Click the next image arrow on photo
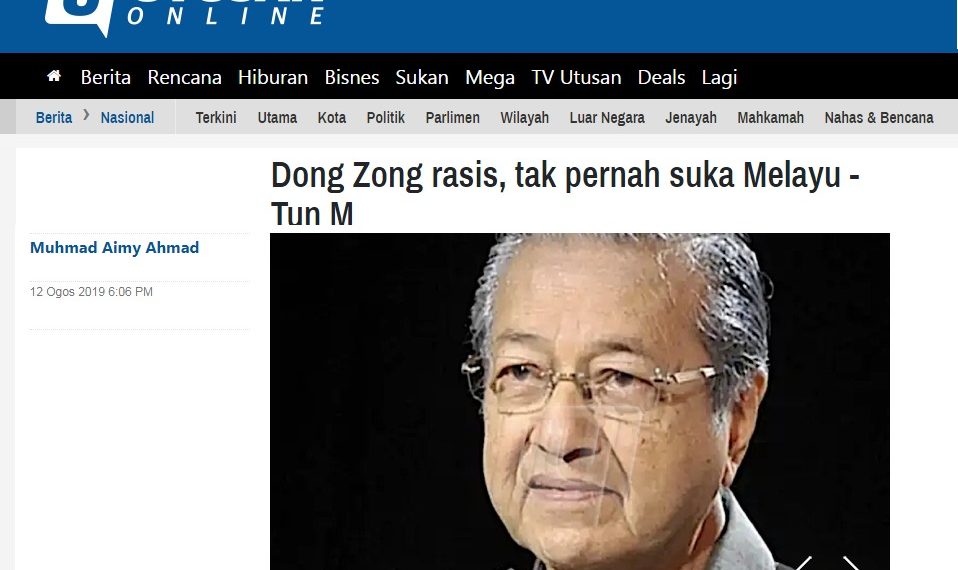 point(852,563)
